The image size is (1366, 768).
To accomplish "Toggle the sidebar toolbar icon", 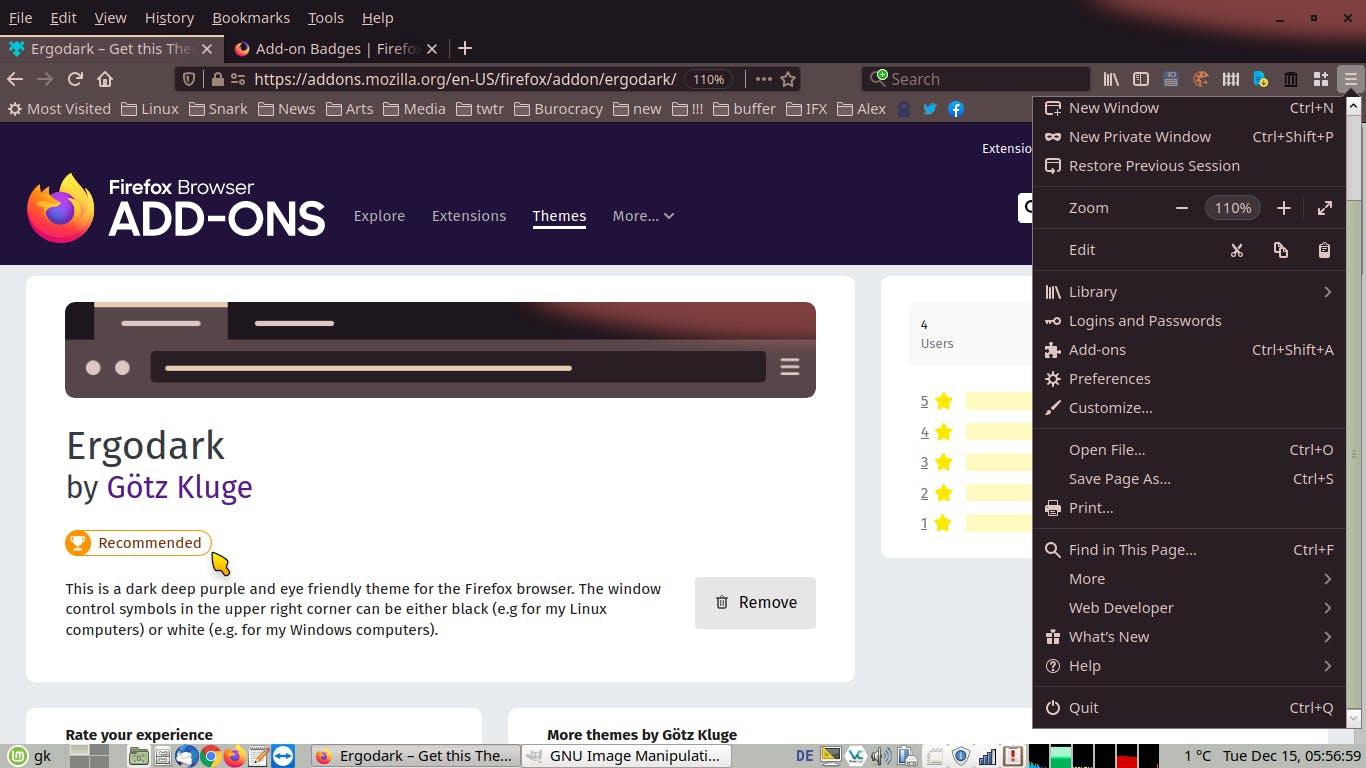I will coord(1140,79).
